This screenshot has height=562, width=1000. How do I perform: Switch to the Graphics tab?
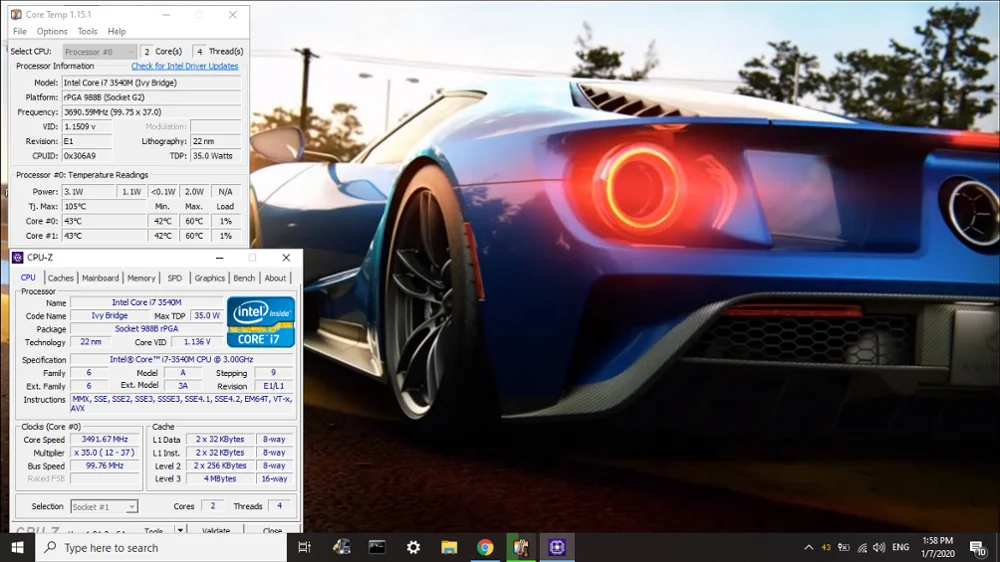(x=210, y=278)
